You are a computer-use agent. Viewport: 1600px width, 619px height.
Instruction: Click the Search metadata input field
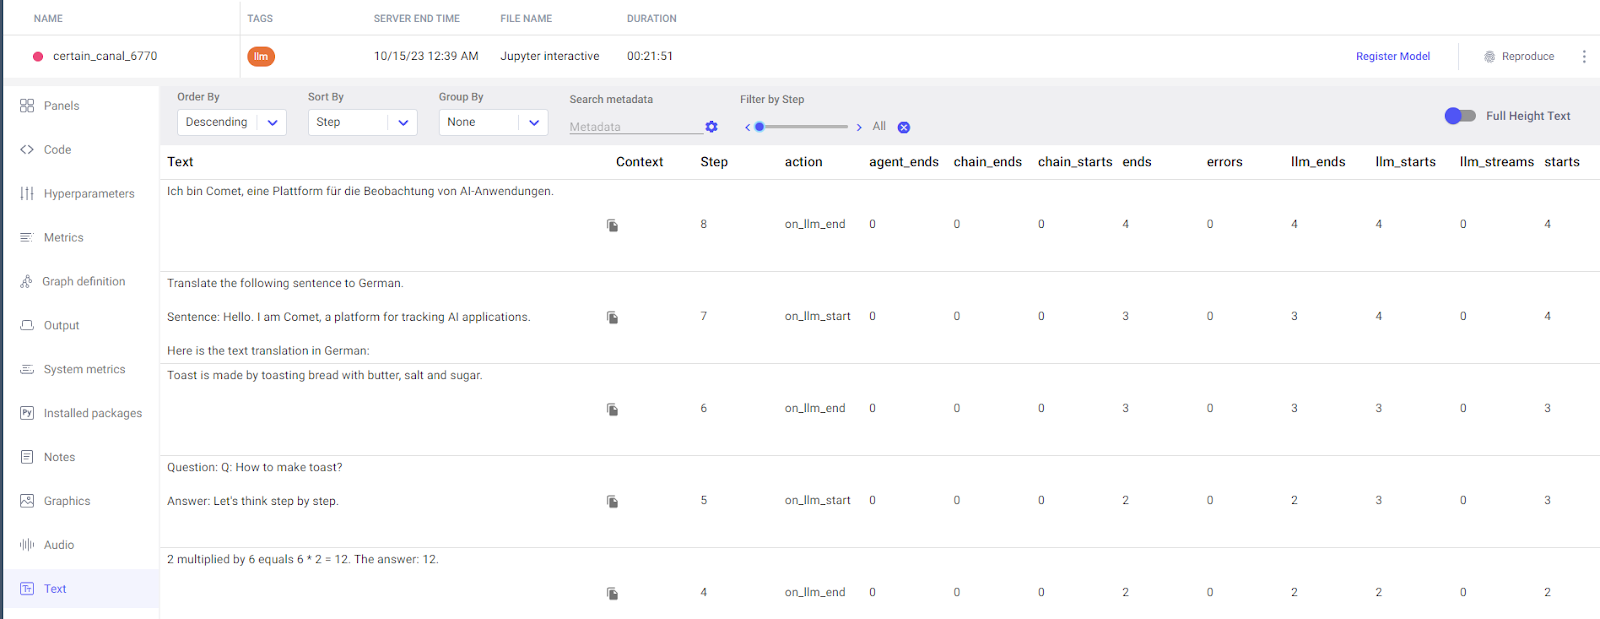(636, 127)
